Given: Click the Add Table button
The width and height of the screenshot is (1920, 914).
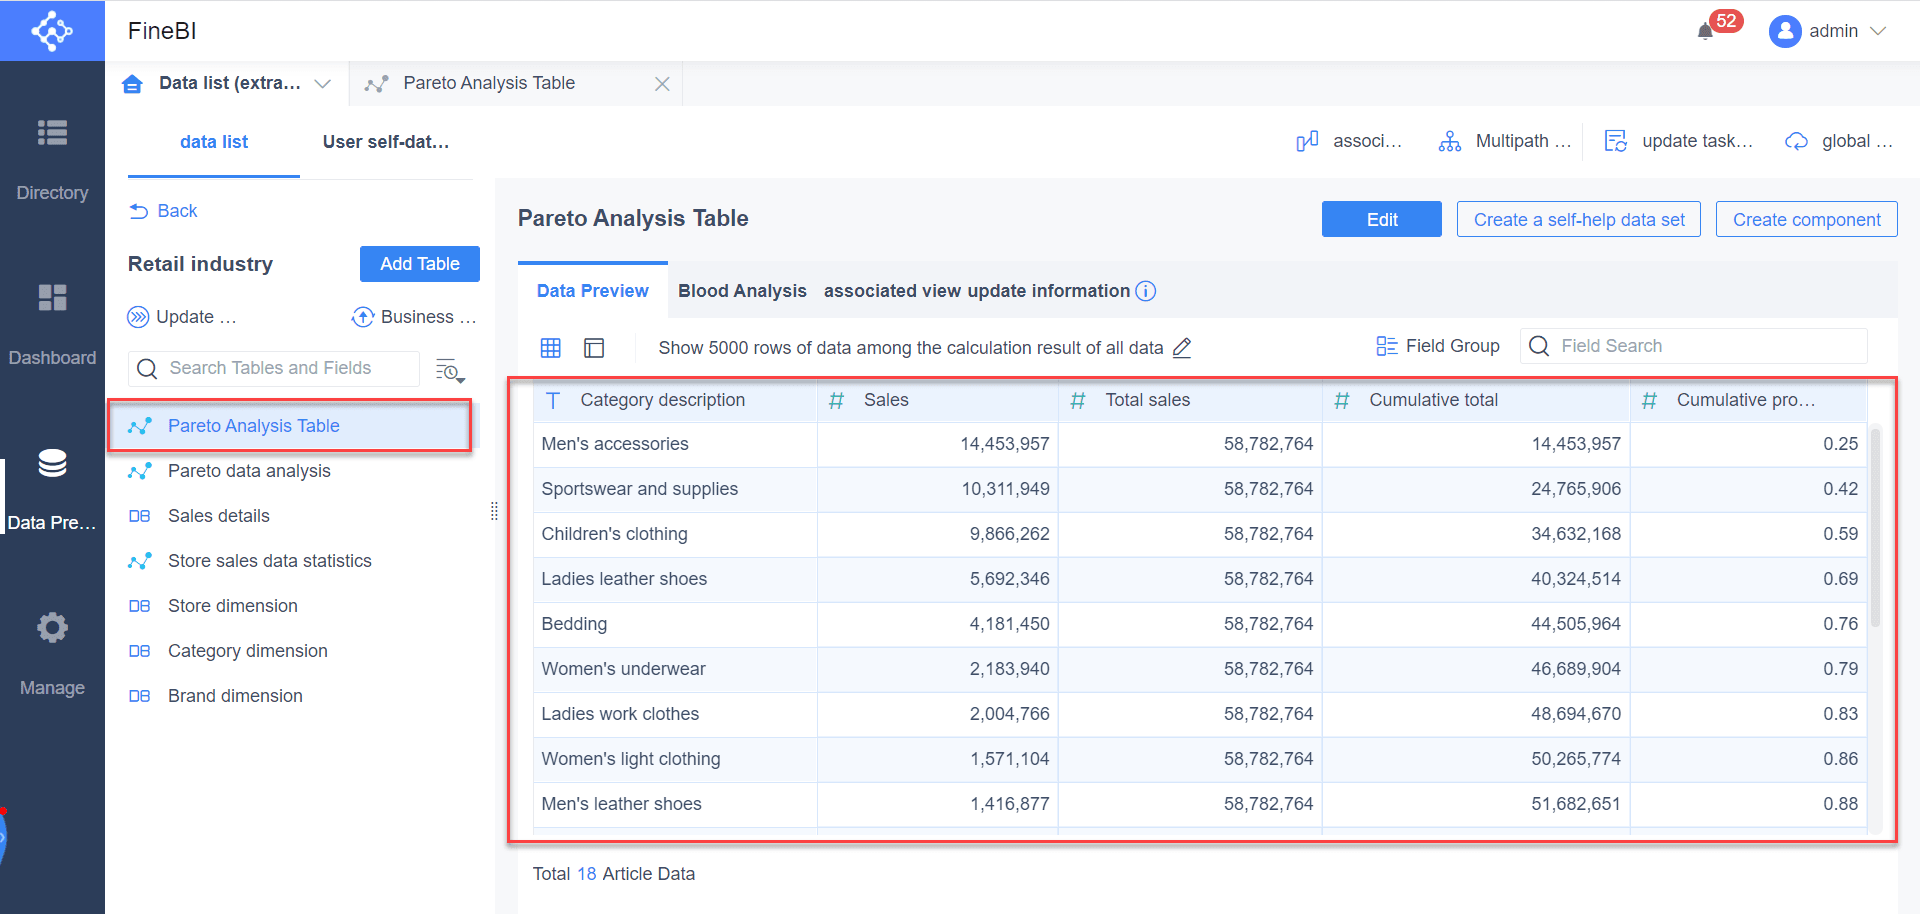Looking at the screenshot, I should pyautogui.click(x=420, y=264).
